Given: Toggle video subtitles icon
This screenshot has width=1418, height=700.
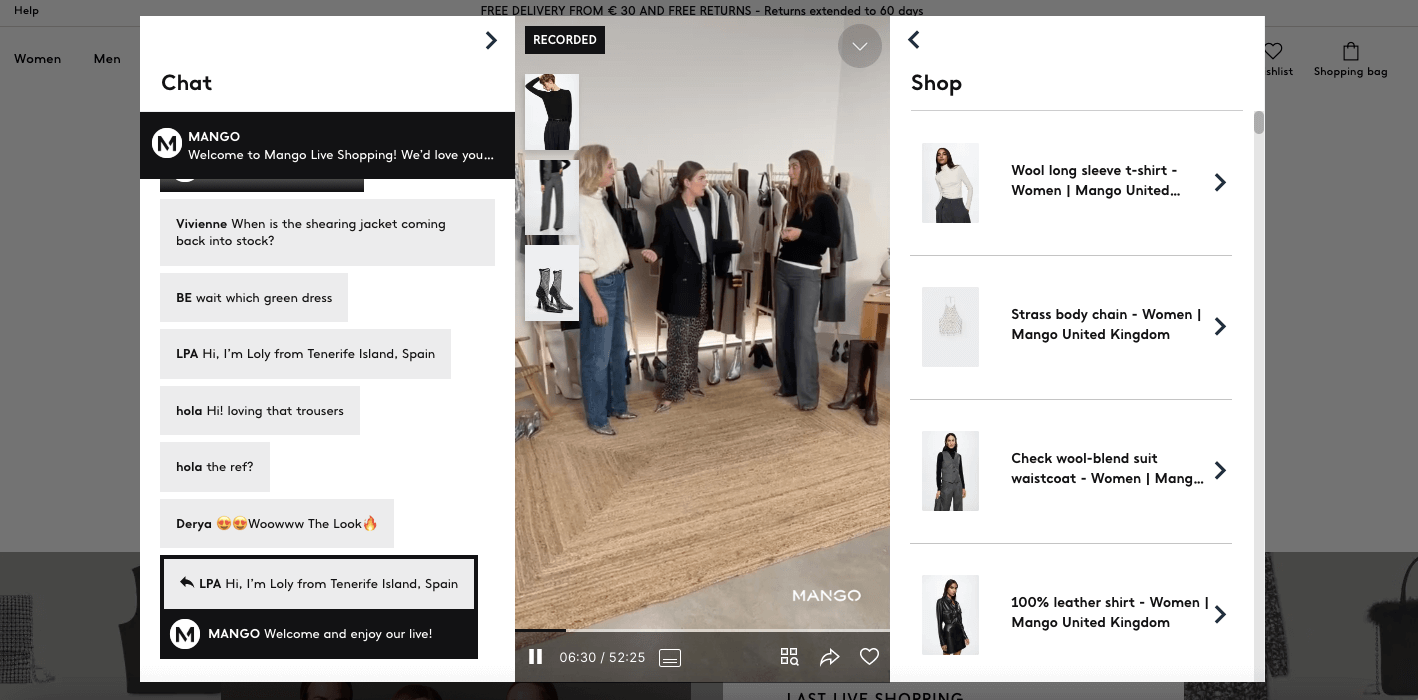Looking at the screenshot, I should (x=670, y=657).
